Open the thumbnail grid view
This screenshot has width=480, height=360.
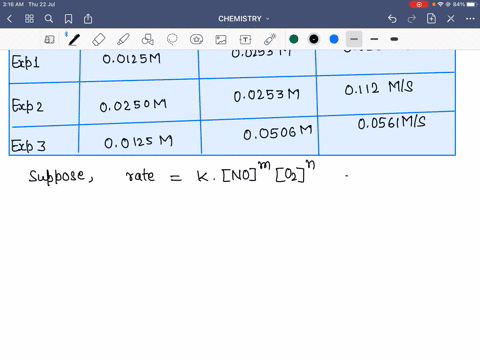tap(29, 19)
